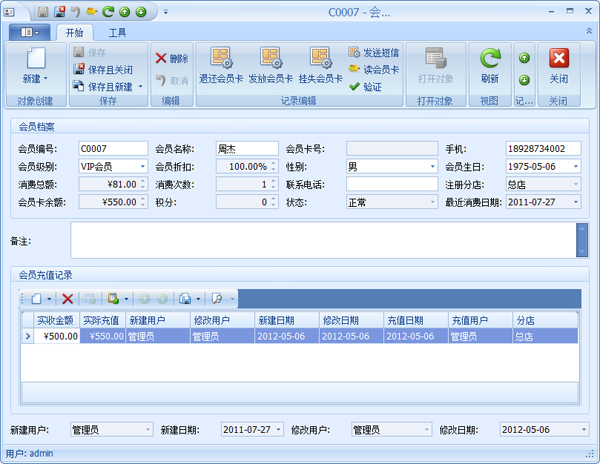Expand the 保存且新建 dropdown arrow
This screenshot has width=600, height=464.
tap(140, 87)
